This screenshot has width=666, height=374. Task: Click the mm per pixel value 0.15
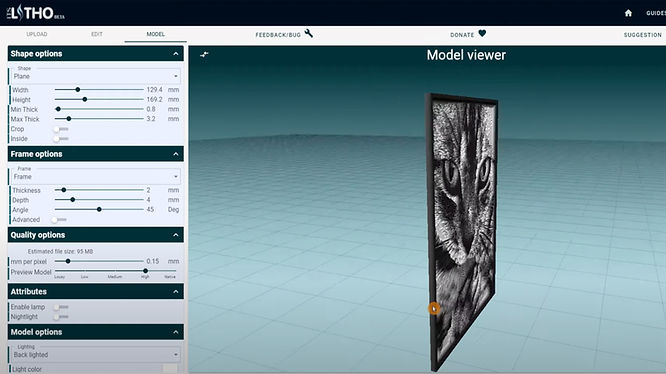click(153, 261)
